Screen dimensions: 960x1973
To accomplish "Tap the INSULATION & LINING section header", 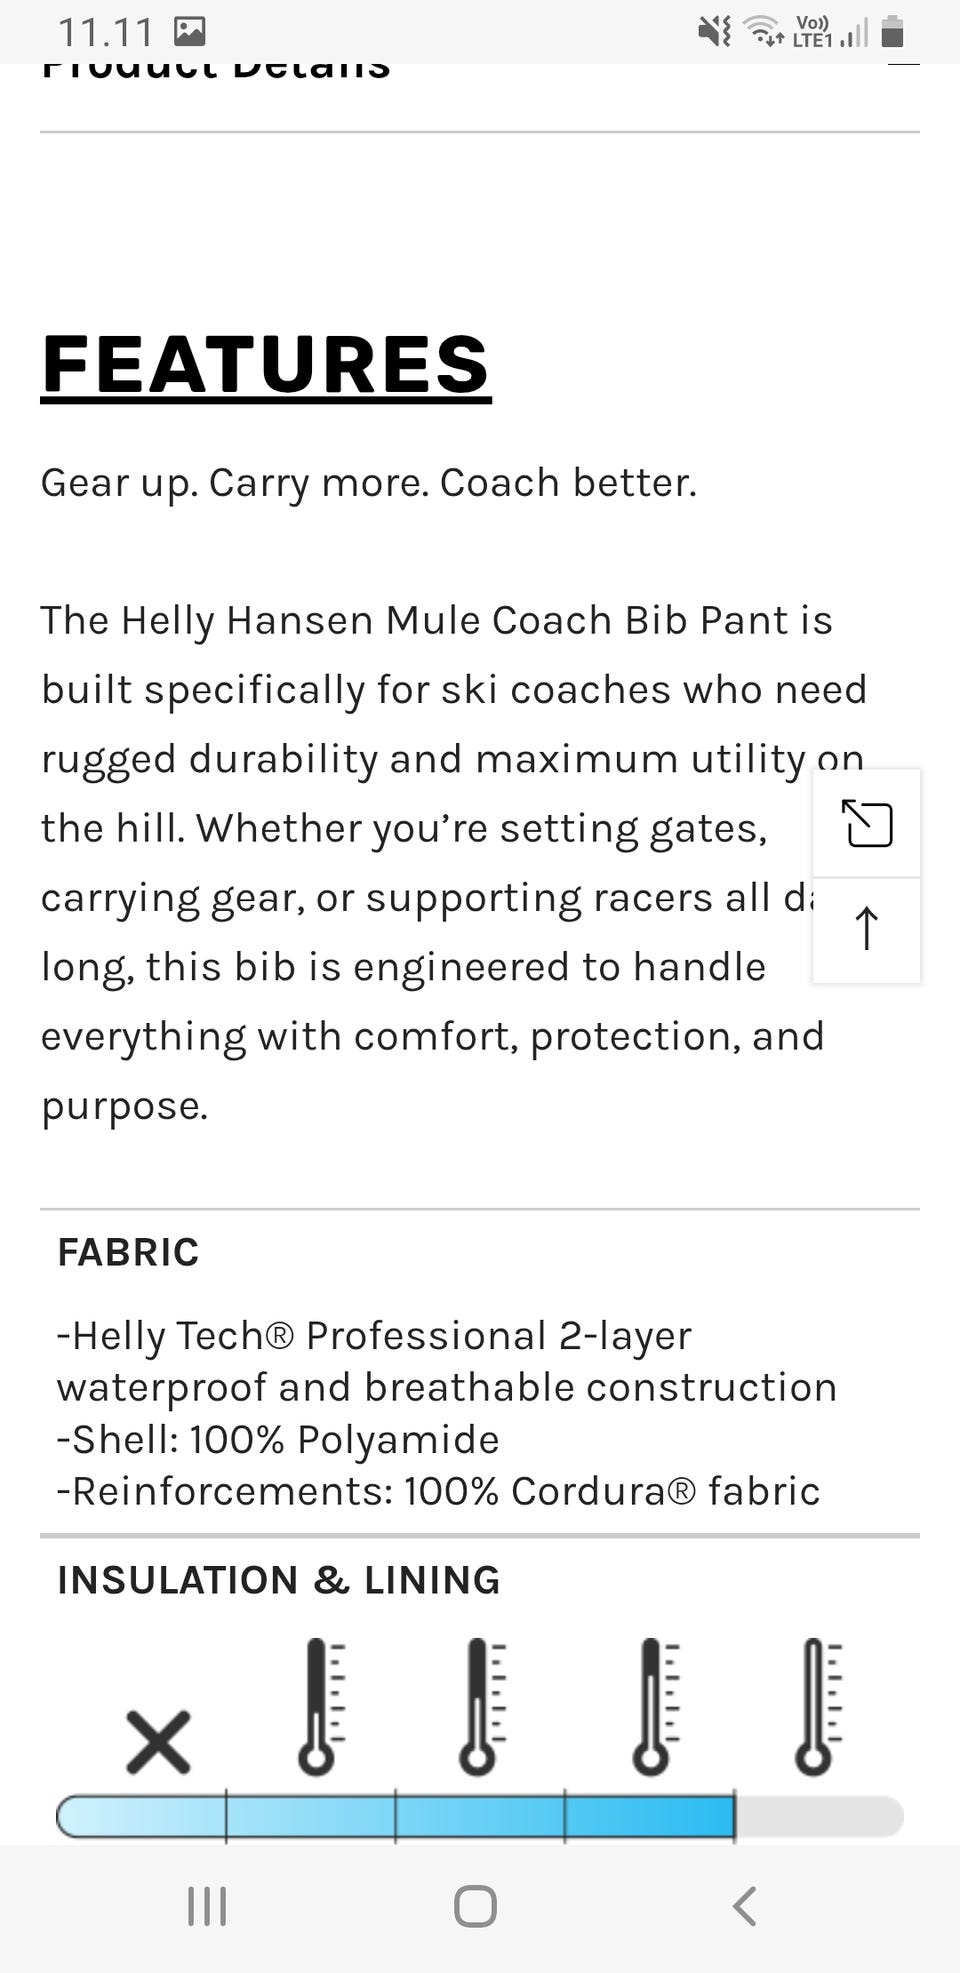I will pyautogui.click(x=278, y=1580).
